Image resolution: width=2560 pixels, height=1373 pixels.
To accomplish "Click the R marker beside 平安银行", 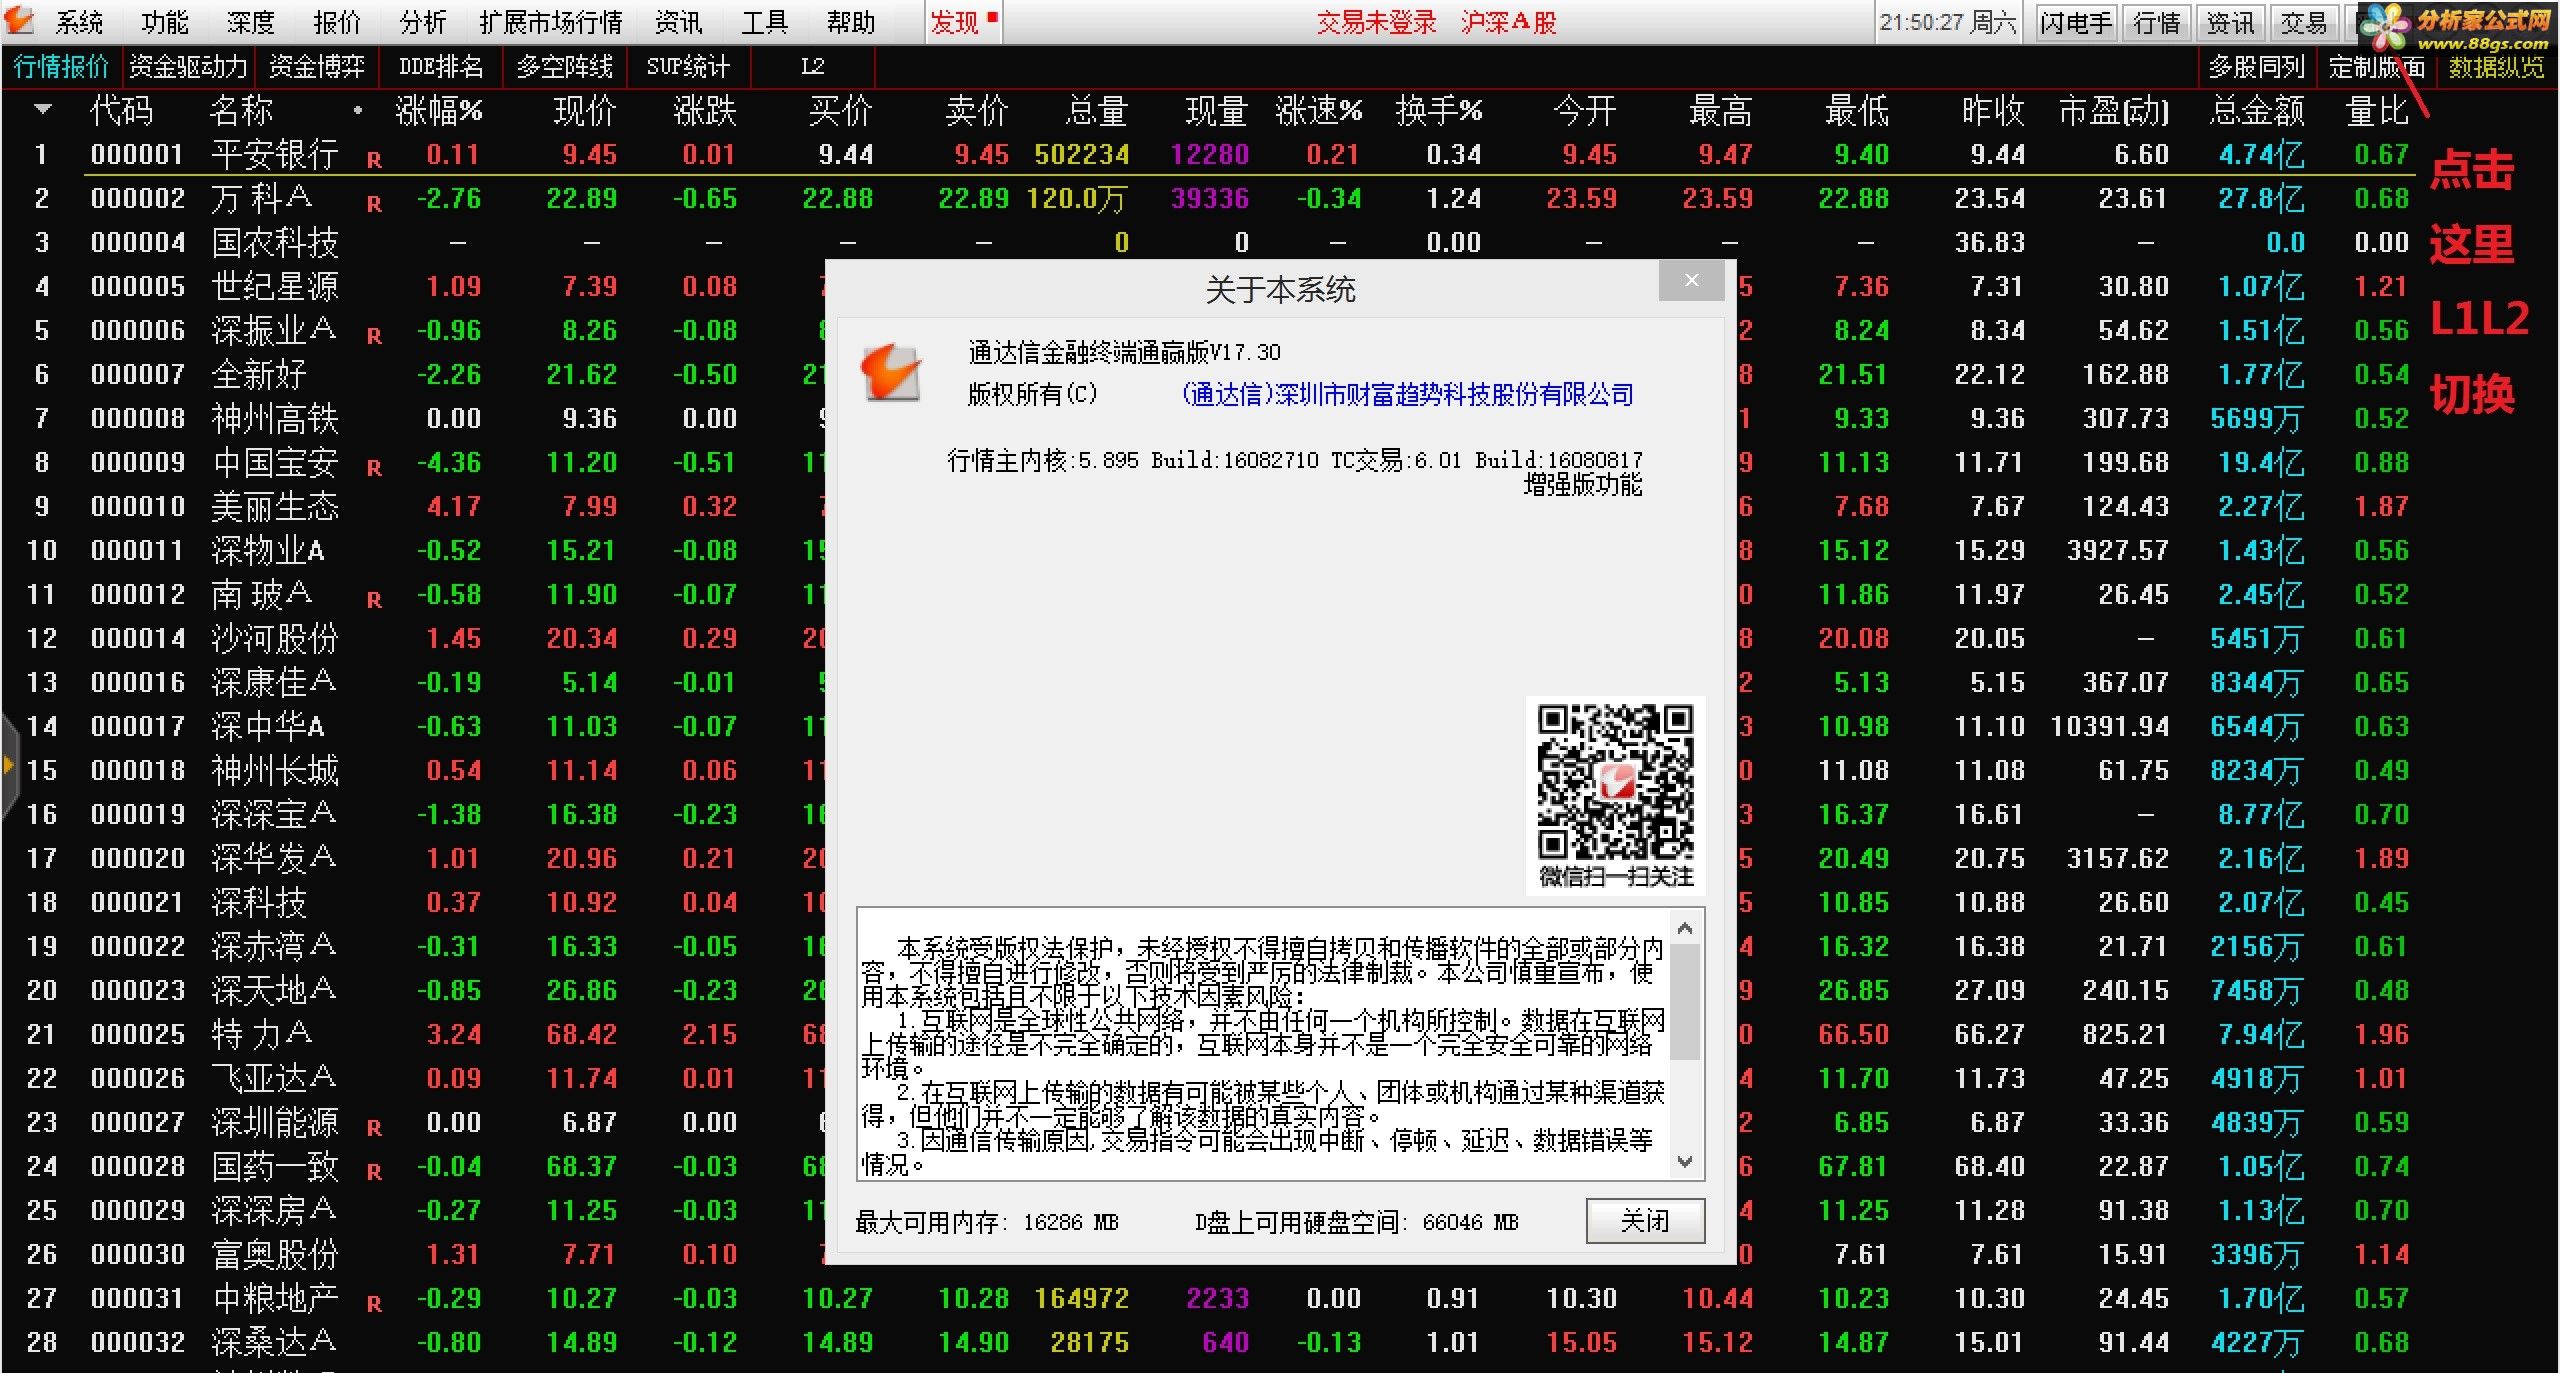I will coord(374,159).
